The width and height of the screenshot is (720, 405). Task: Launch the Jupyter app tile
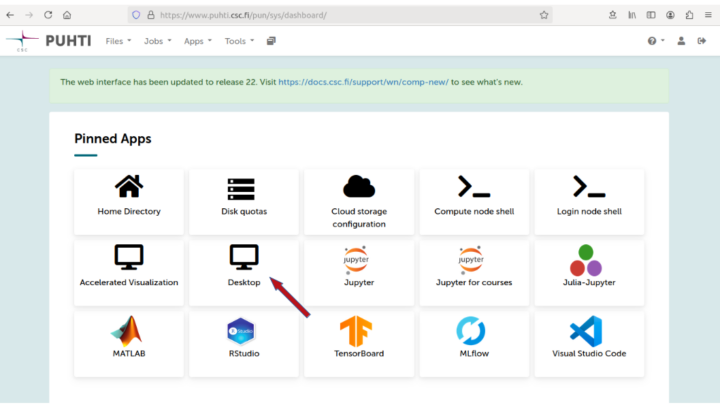(x=359, y=273)
